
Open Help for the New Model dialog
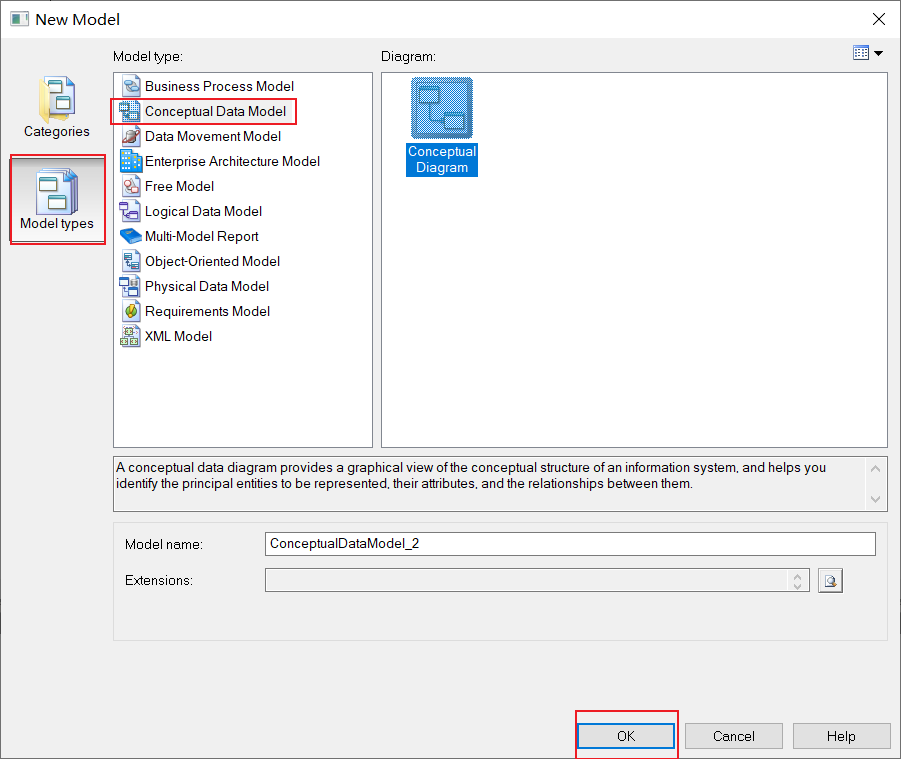(x=841, y=736)
